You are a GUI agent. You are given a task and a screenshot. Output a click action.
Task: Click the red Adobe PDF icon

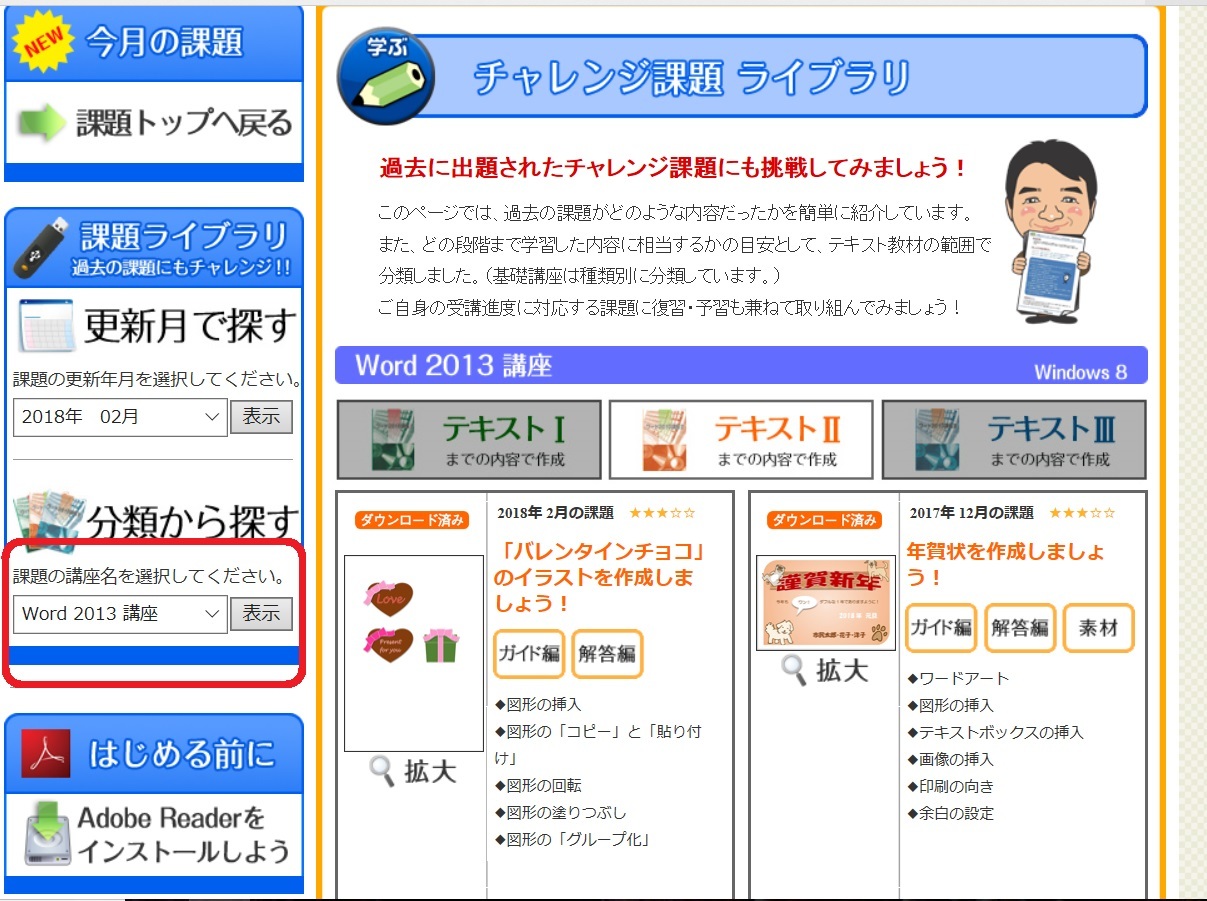(x=46, y=752)
